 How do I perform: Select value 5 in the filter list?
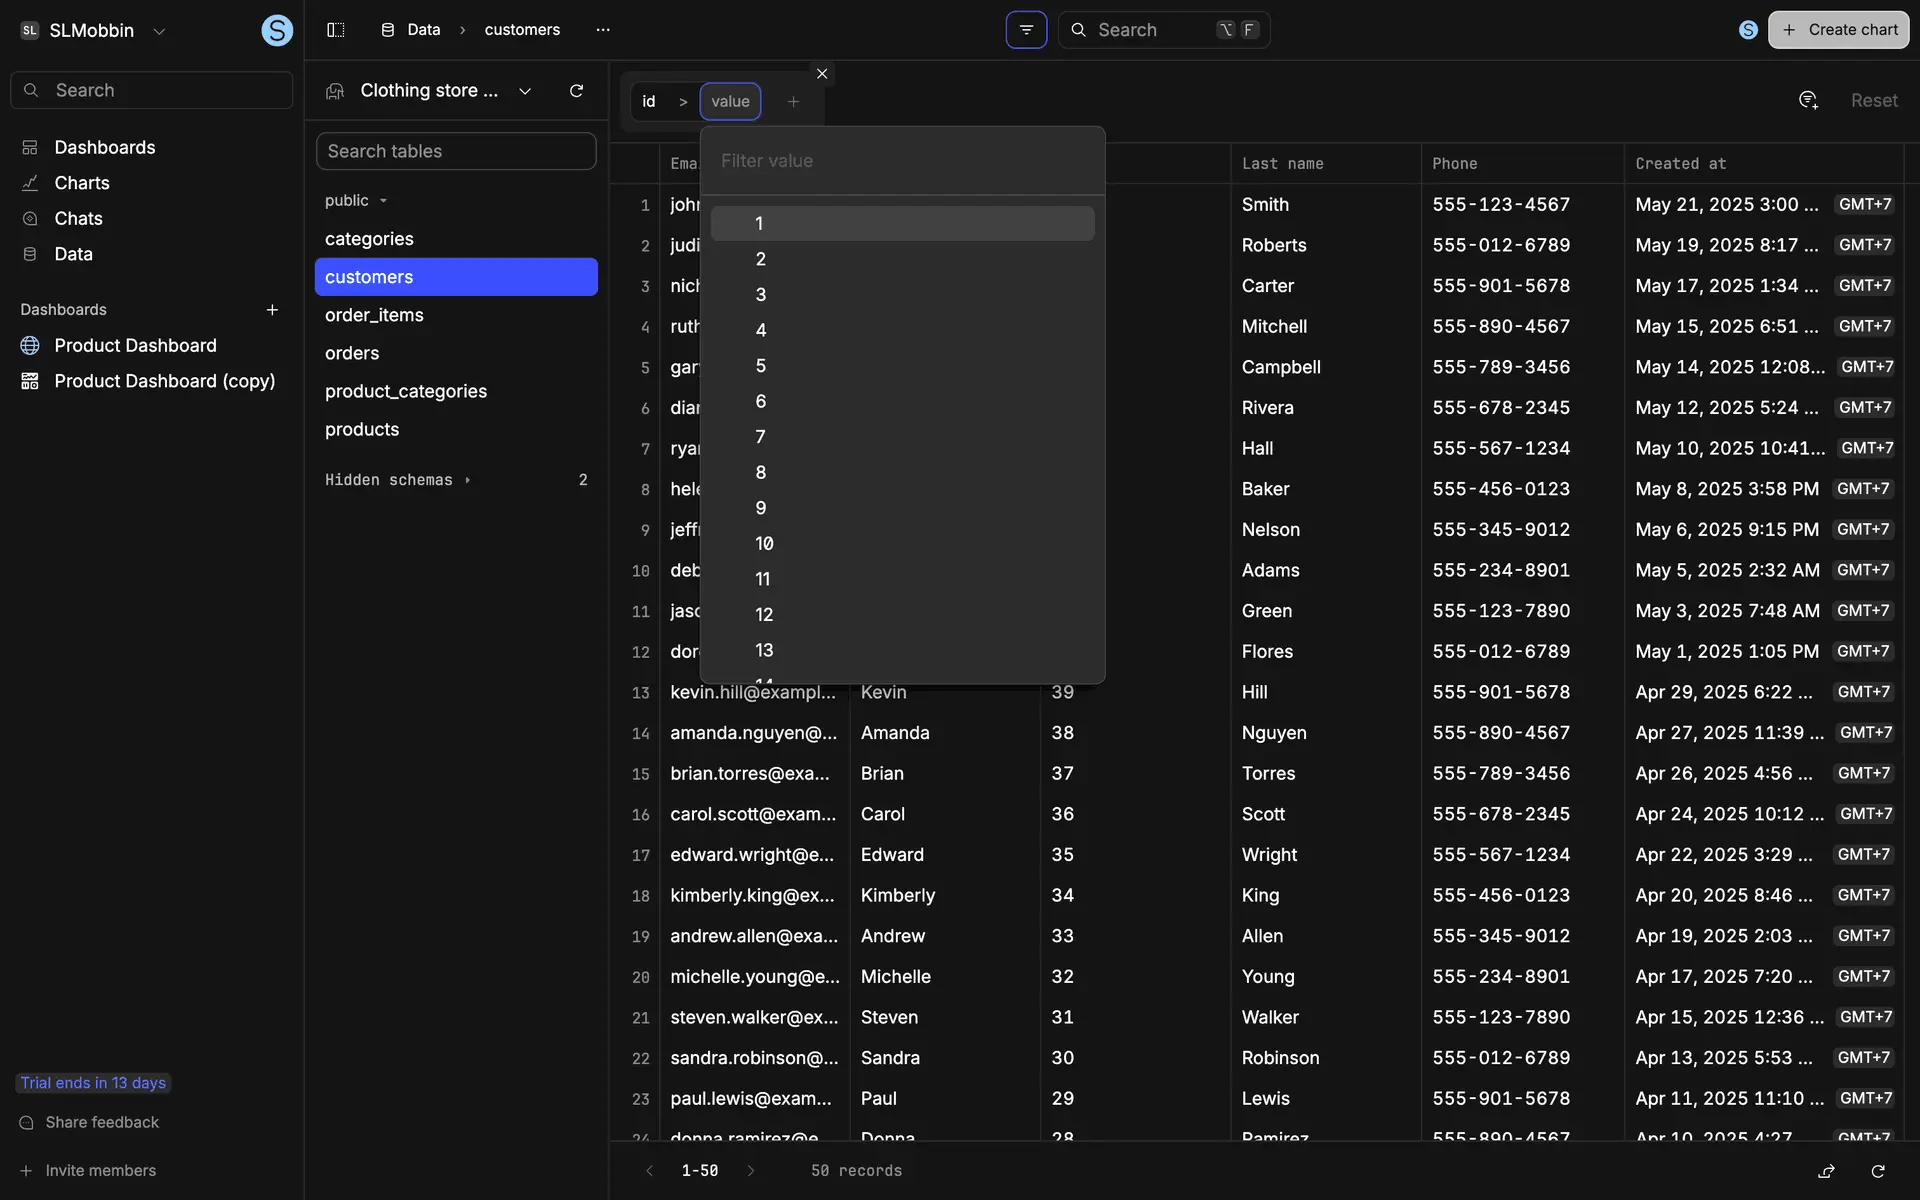pyautogui.click(x=761, y=366)
